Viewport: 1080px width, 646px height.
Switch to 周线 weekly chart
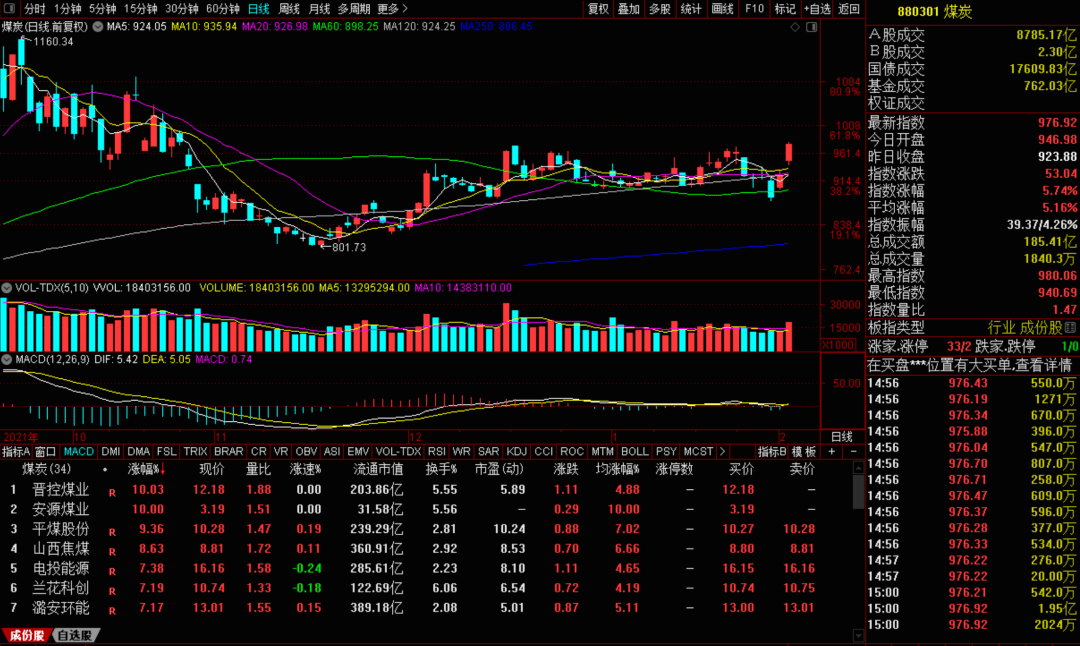coord(289,9)
